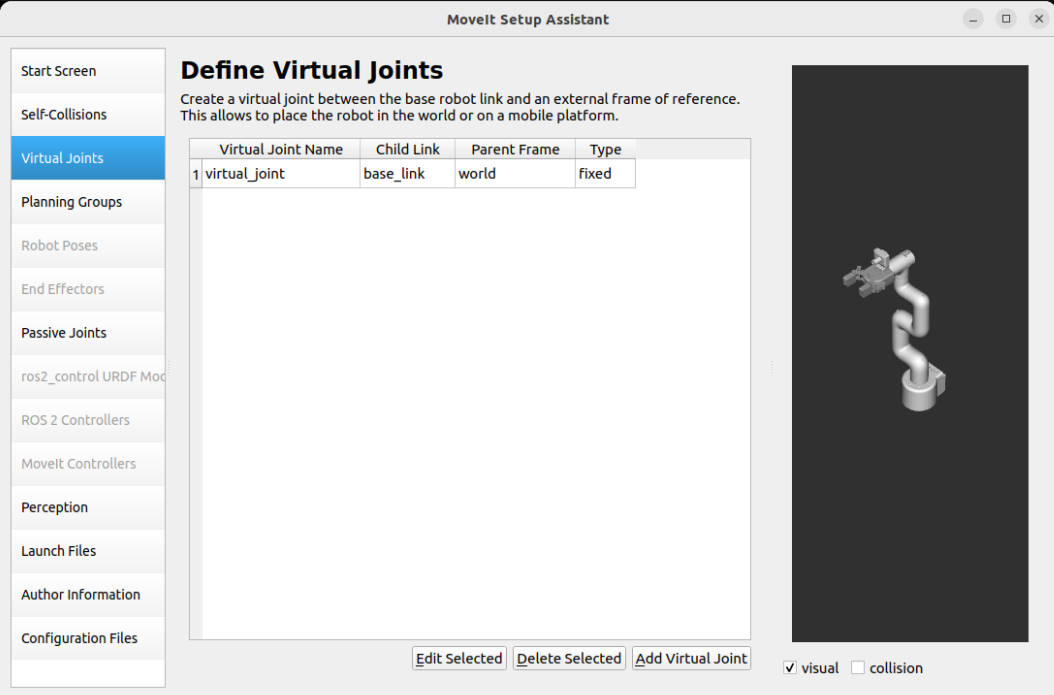Open ros2_control URDF Mod step
The image size is (1054, 695).
click(x=88, y=376)
